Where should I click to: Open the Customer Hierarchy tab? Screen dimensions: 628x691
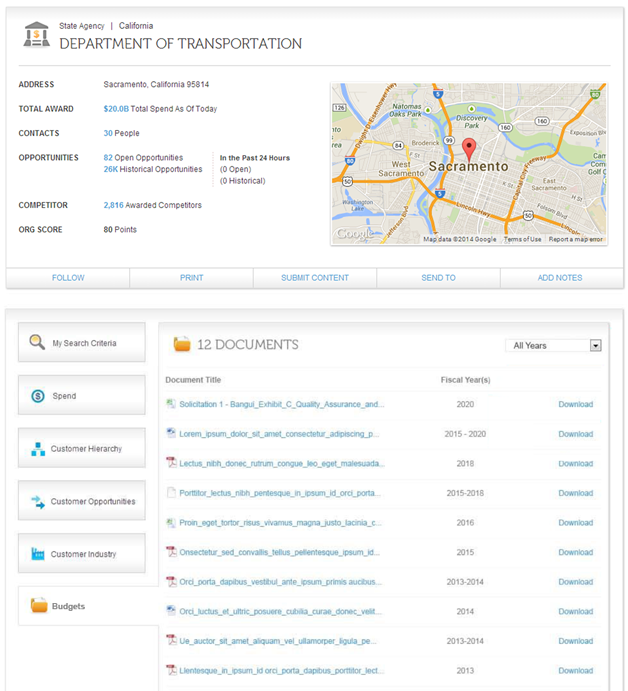[82, 448]
